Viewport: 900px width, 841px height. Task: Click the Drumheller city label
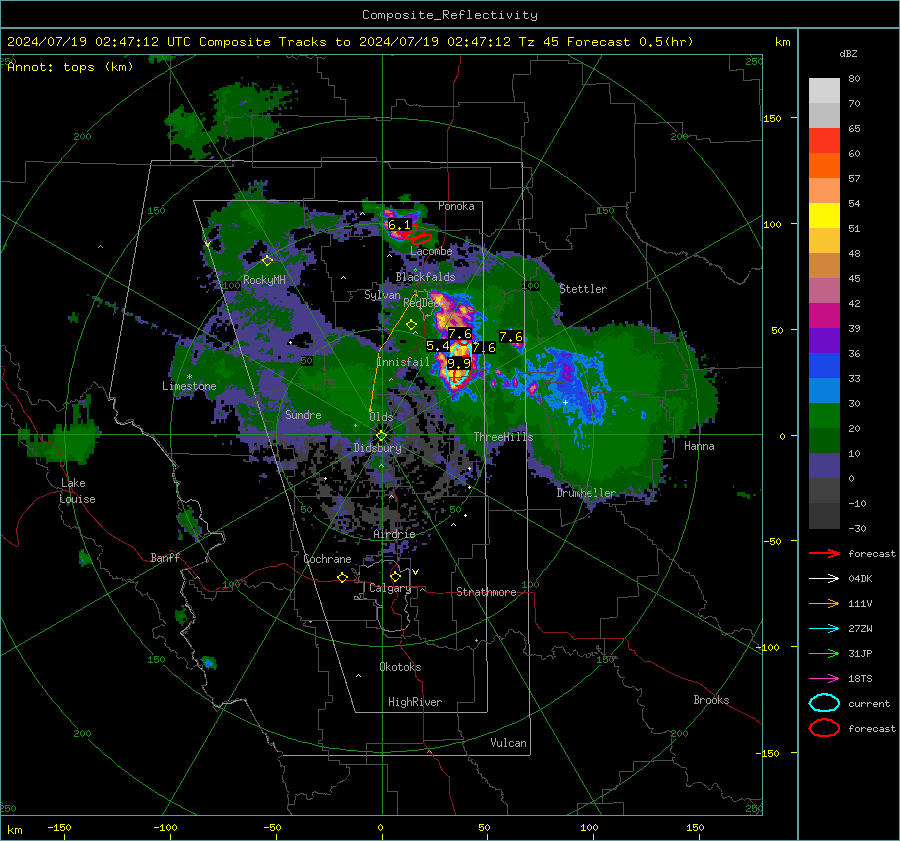586,493
